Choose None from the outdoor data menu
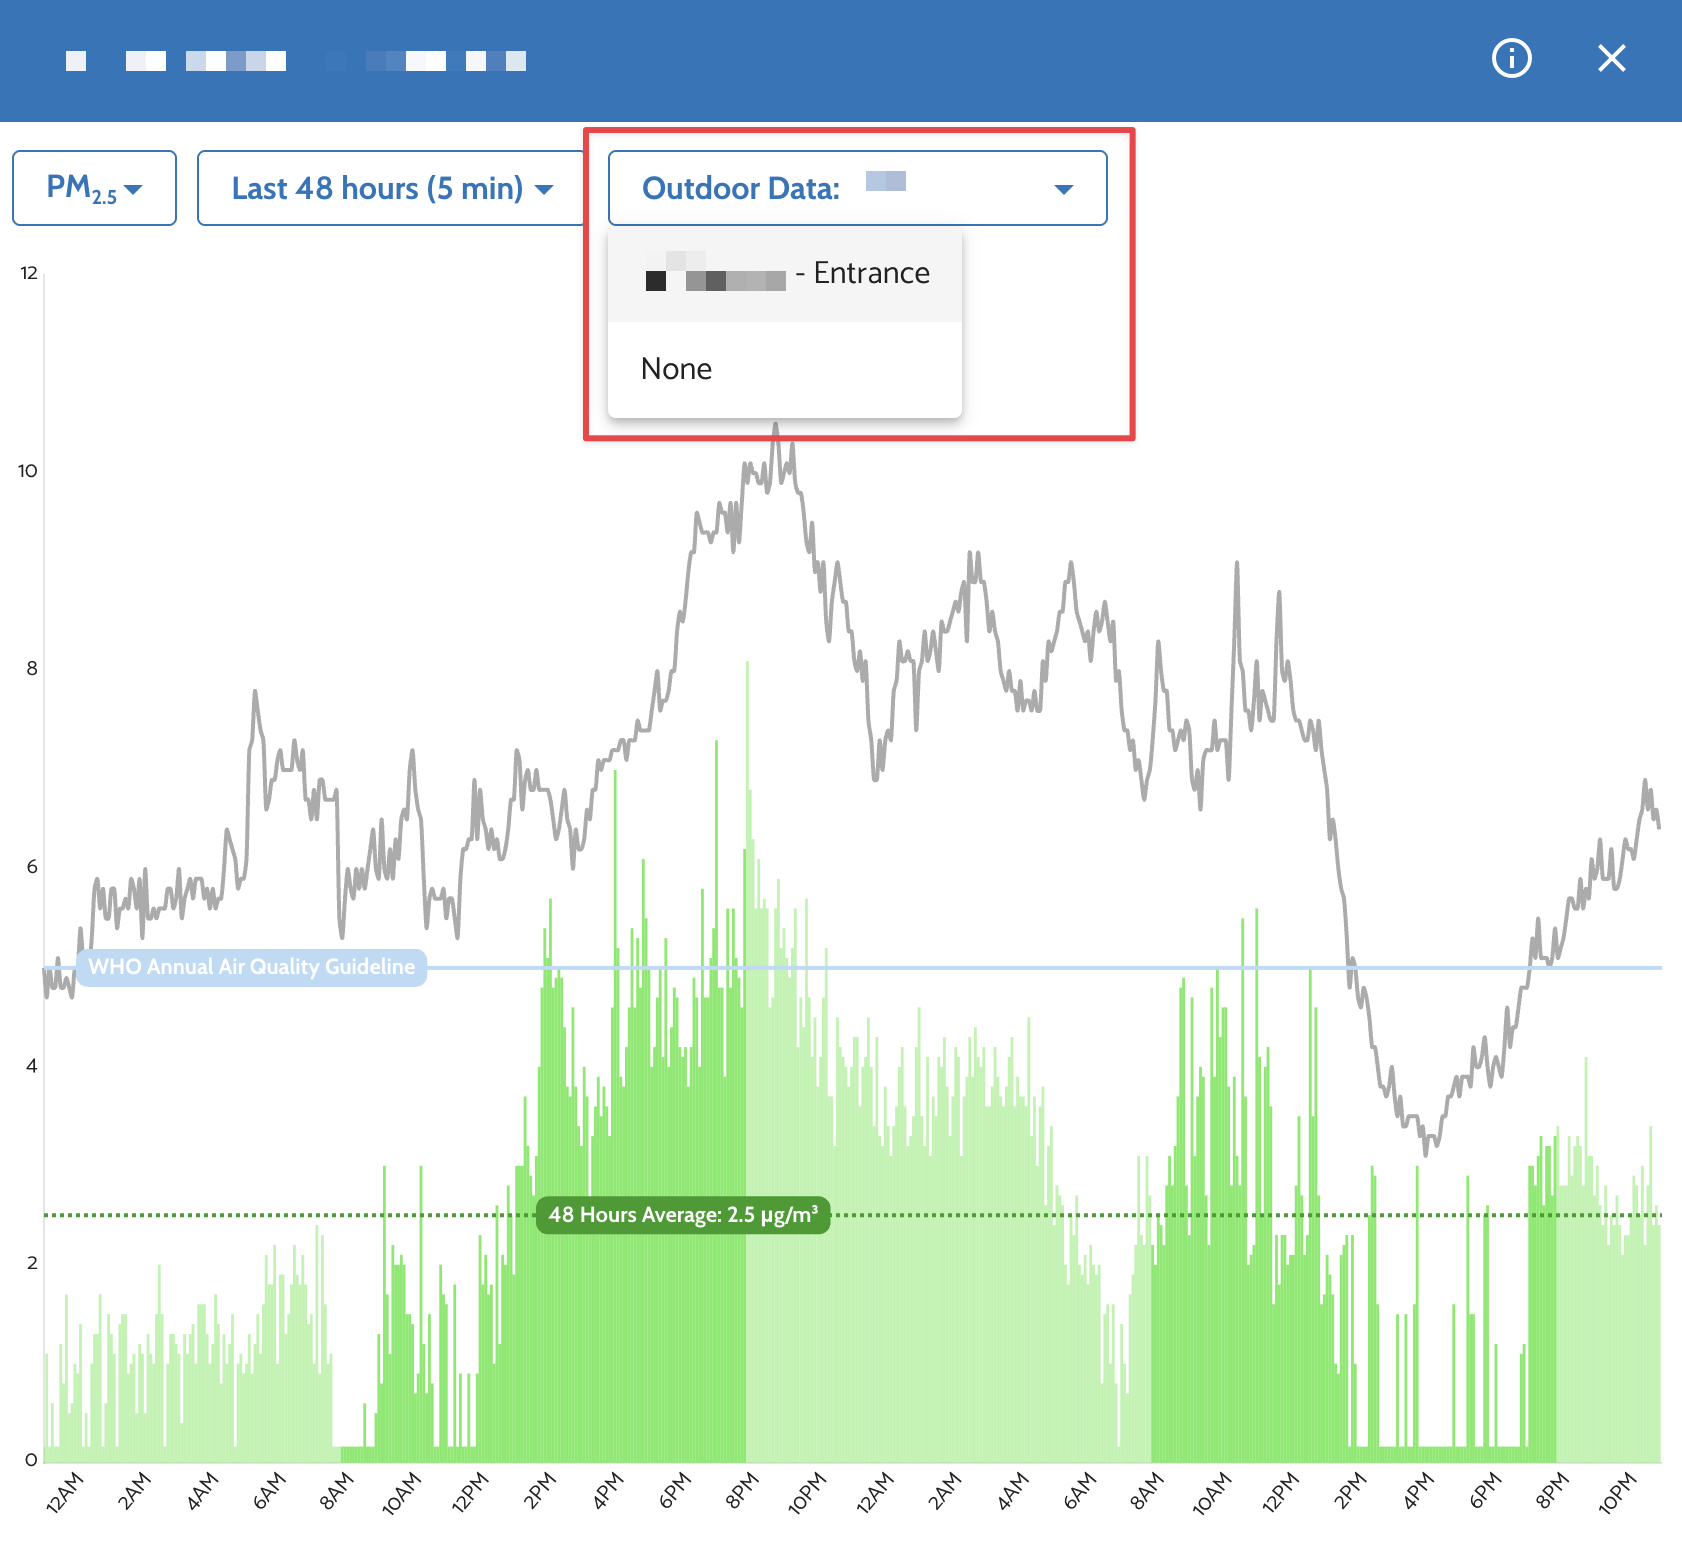 677,369
